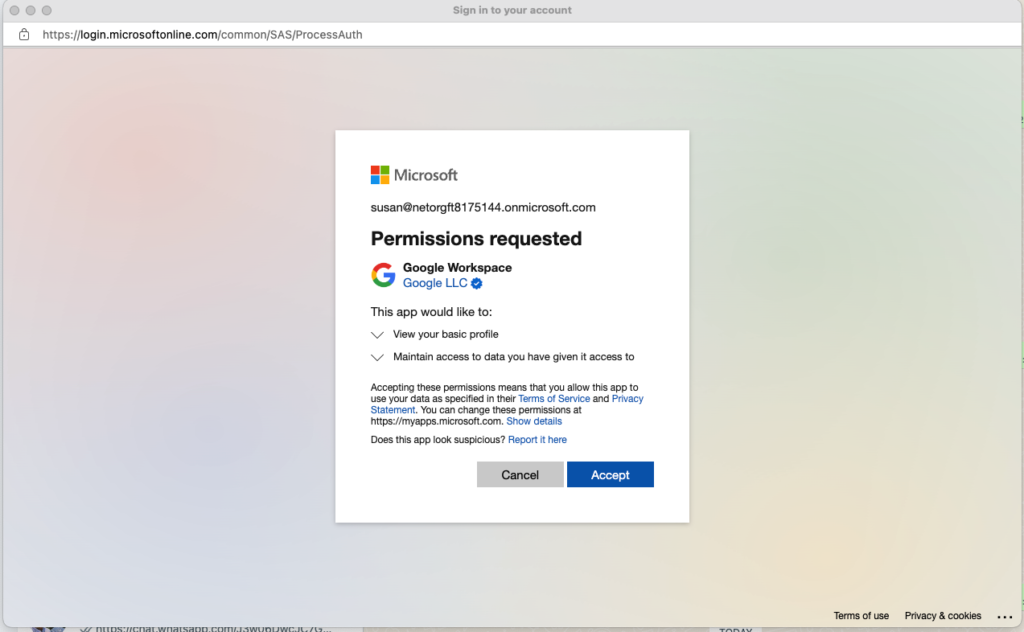Click the login.microsoftonline.com URL field

point(202,35)
